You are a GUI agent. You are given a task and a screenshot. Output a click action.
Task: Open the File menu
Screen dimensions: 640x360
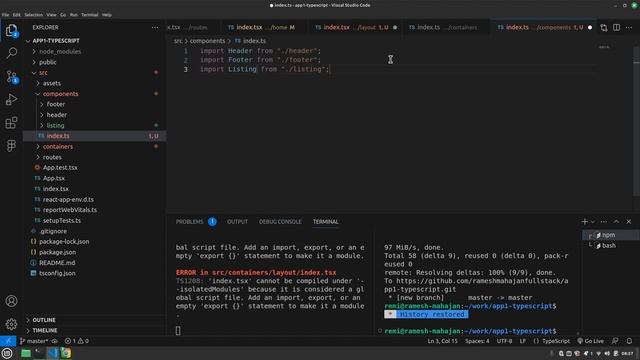coord(5,15)
